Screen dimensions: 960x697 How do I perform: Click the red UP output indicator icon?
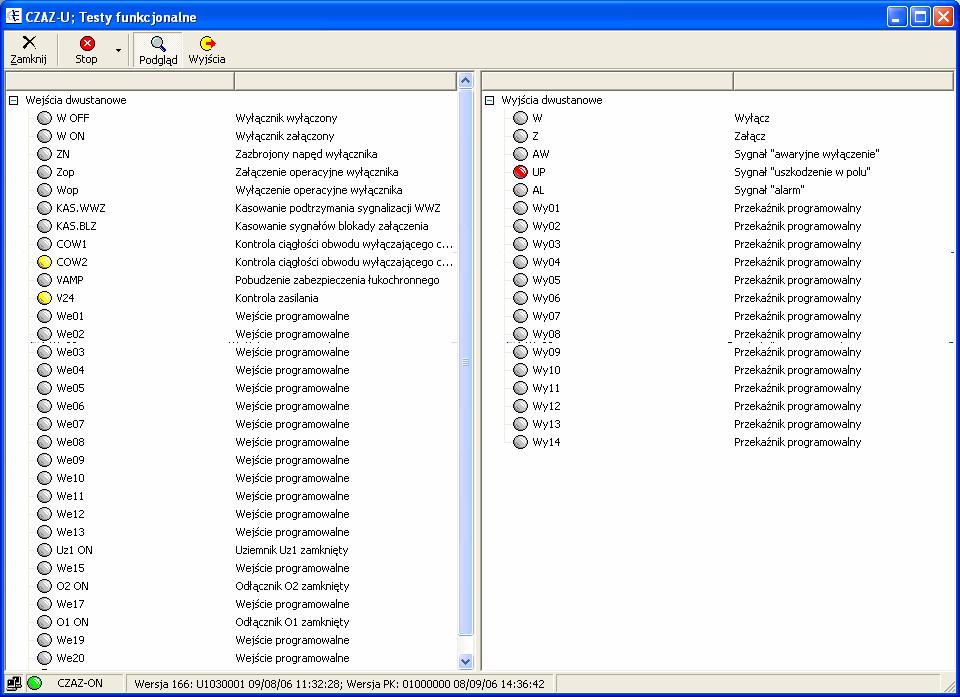[x=520, y=172]
